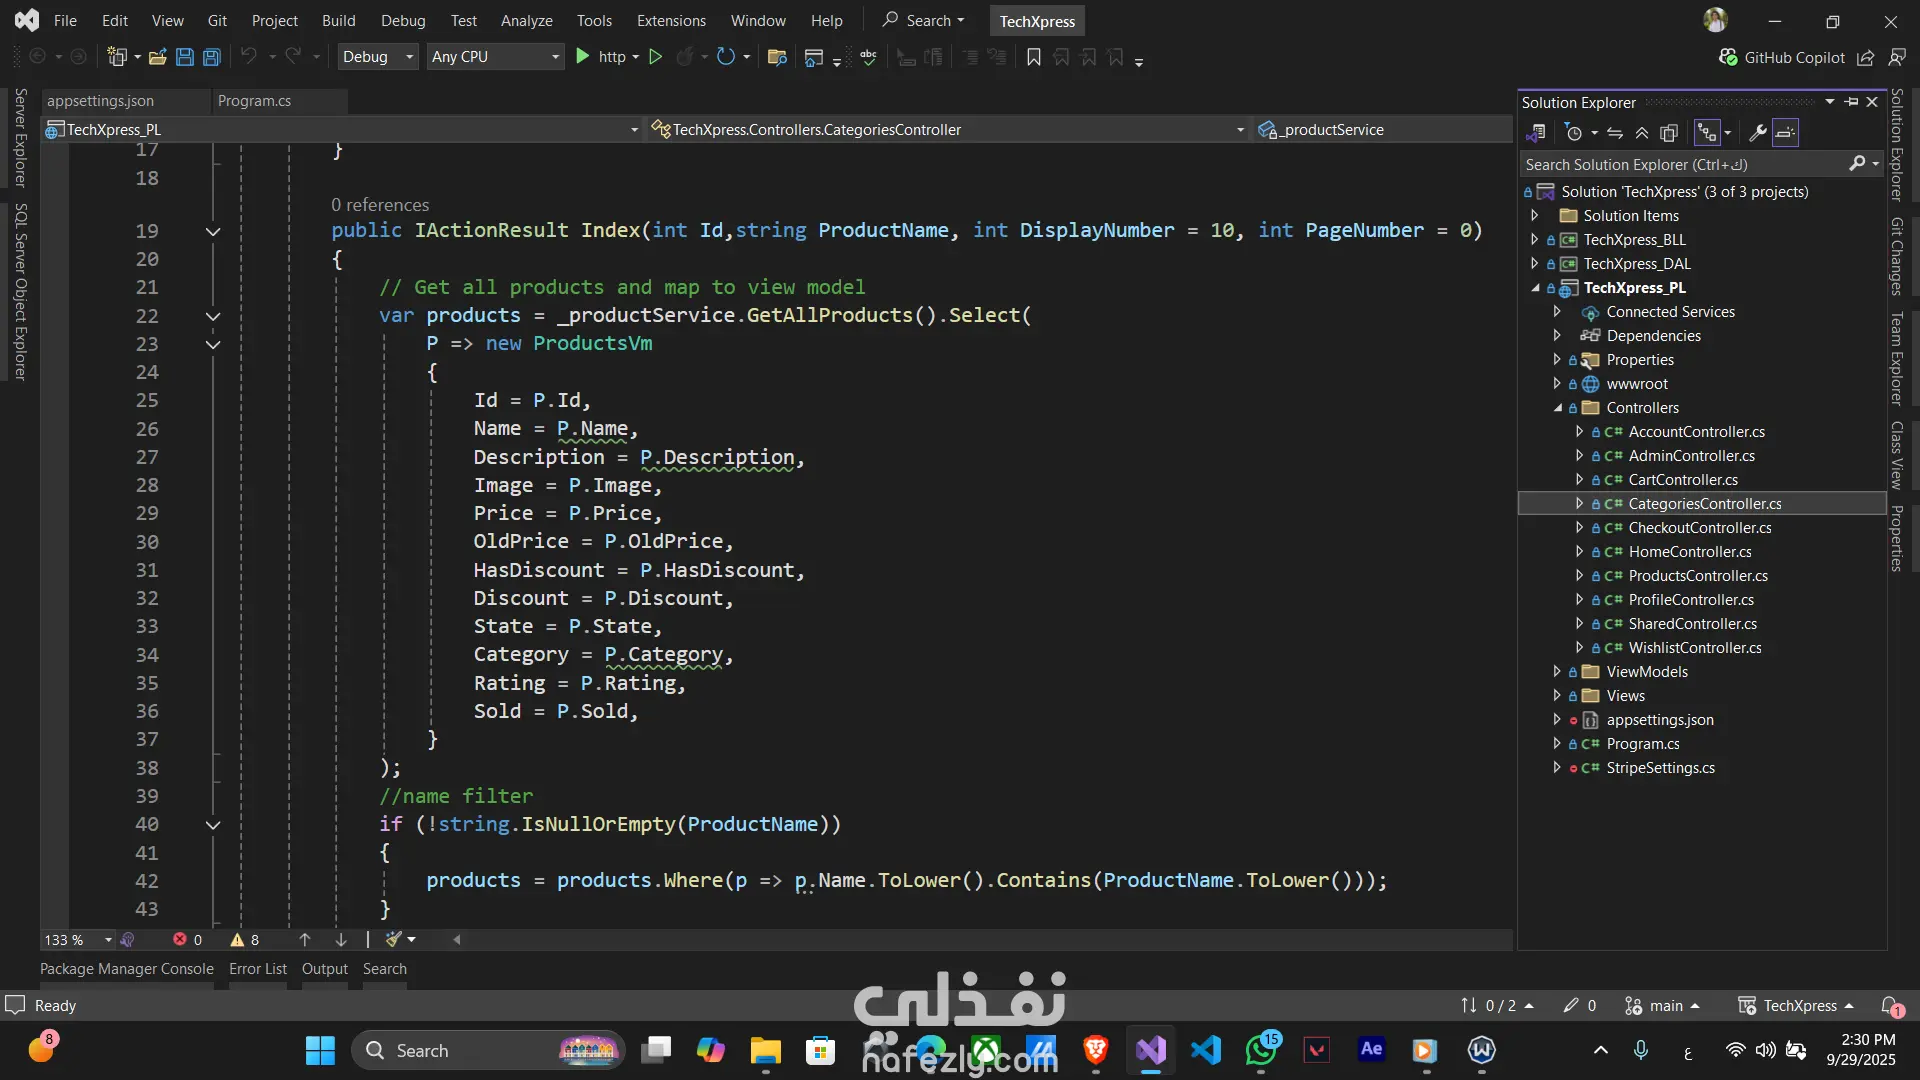Click the bookmark toggle toolbar icon

click(x=1034, y=57)
